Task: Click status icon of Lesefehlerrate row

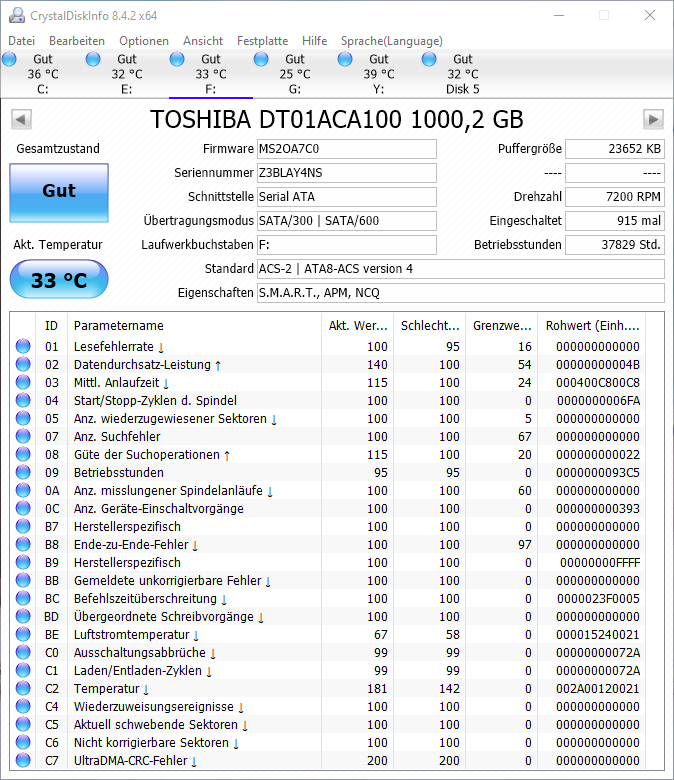Action: coord(23,346)
